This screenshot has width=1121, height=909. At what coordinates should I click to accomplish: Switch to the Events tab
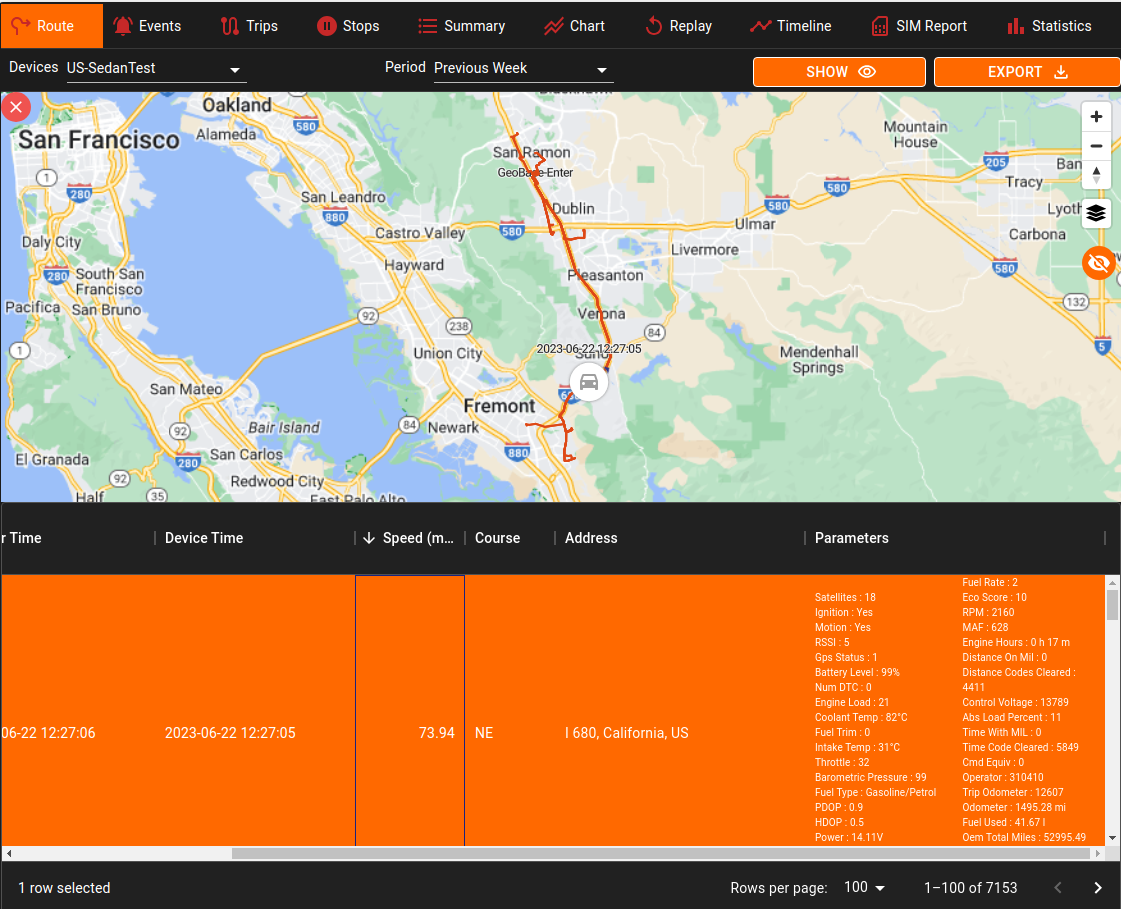(x=147, y=26)
